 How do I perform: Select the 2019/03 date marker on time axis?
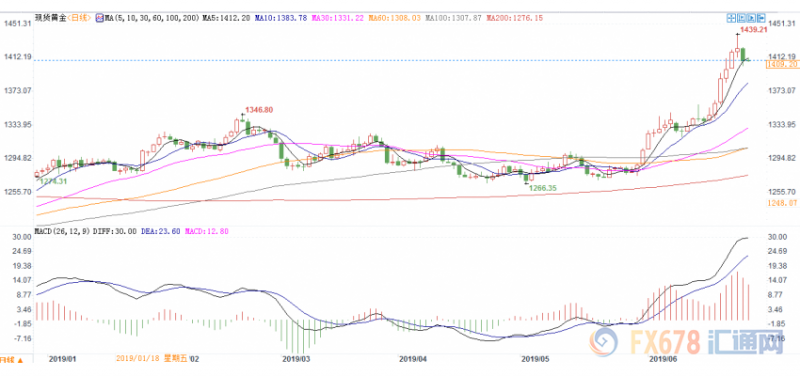[296, 359]
